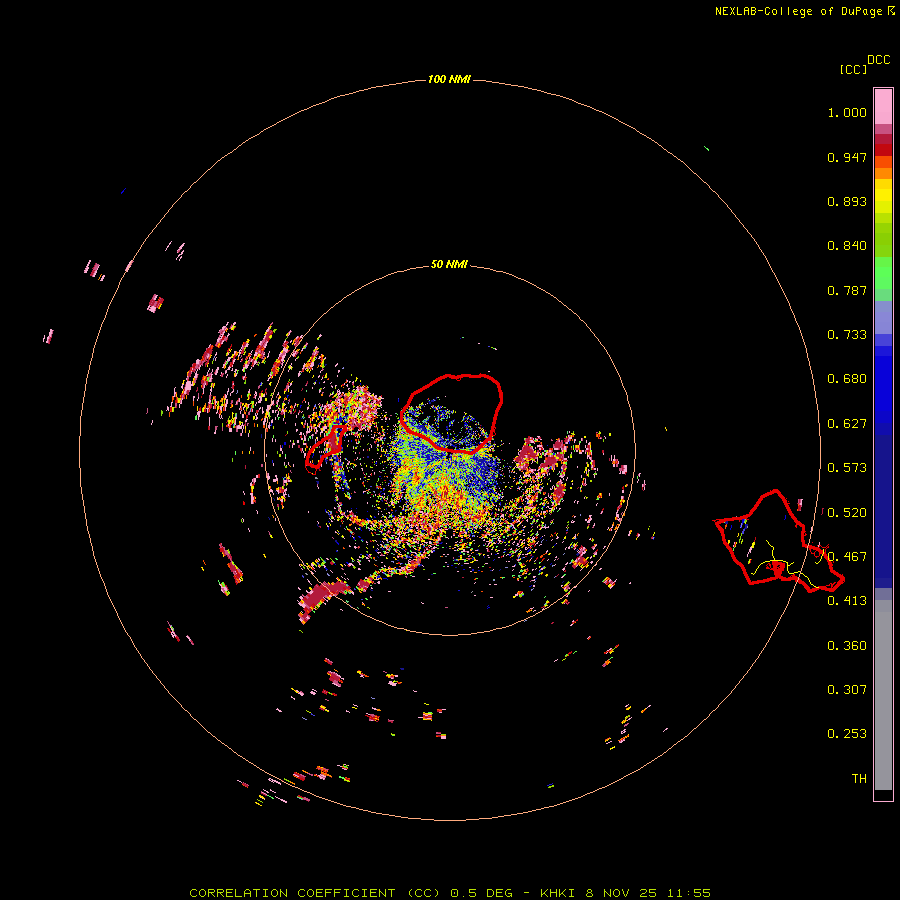Select the 0.893 scale value
The width and height of the screenshot is (900, 900).
click(847, 201)
